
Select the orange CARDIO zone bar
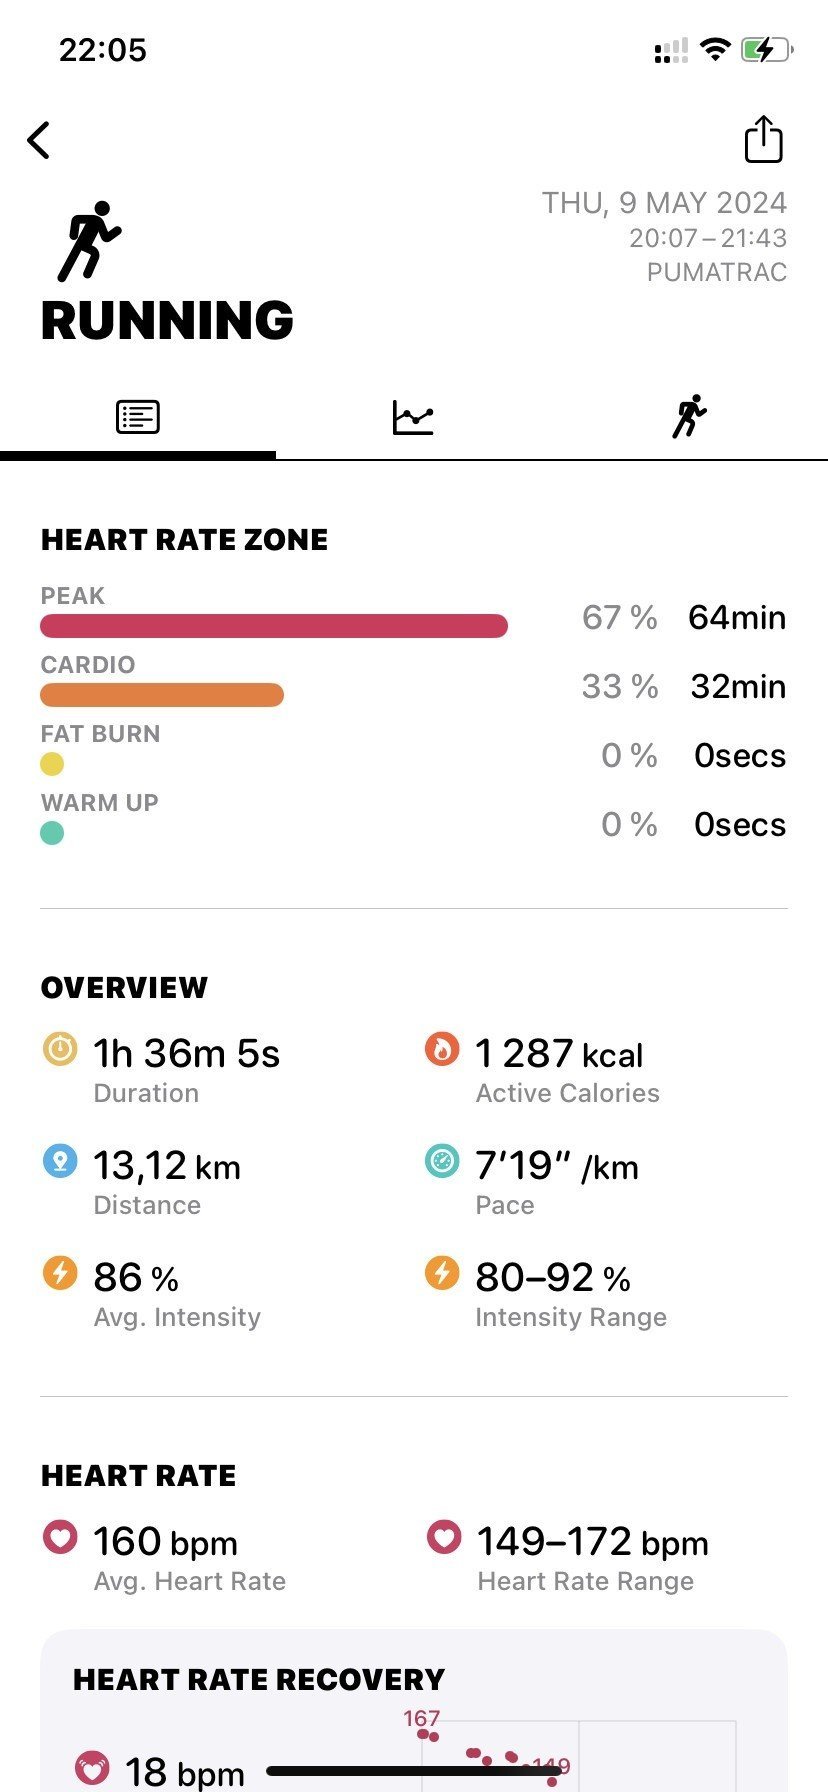click(x=162, y=695)
